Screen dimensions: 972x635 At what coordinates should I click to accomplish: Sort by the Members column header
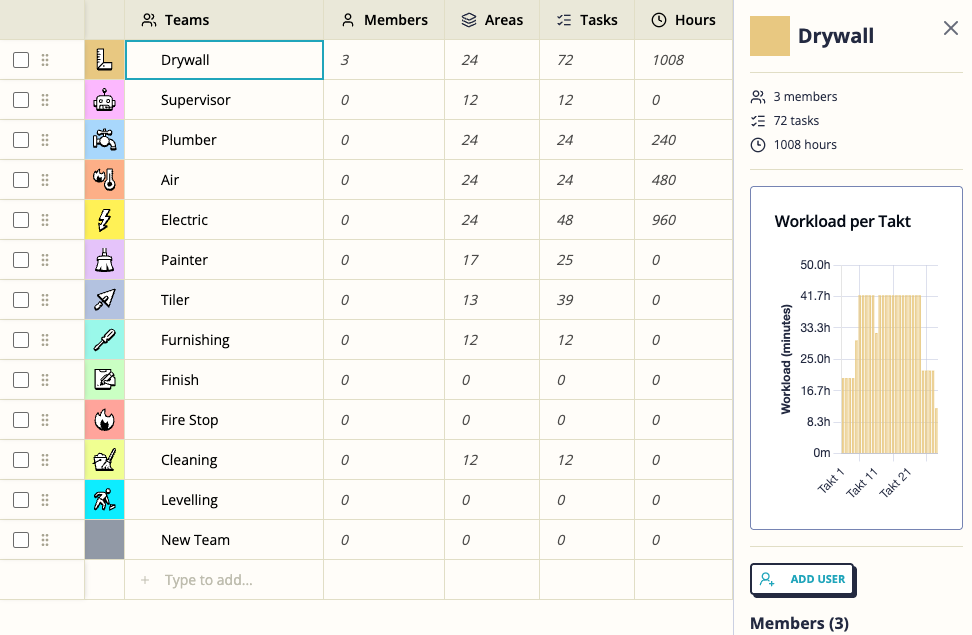384,20
